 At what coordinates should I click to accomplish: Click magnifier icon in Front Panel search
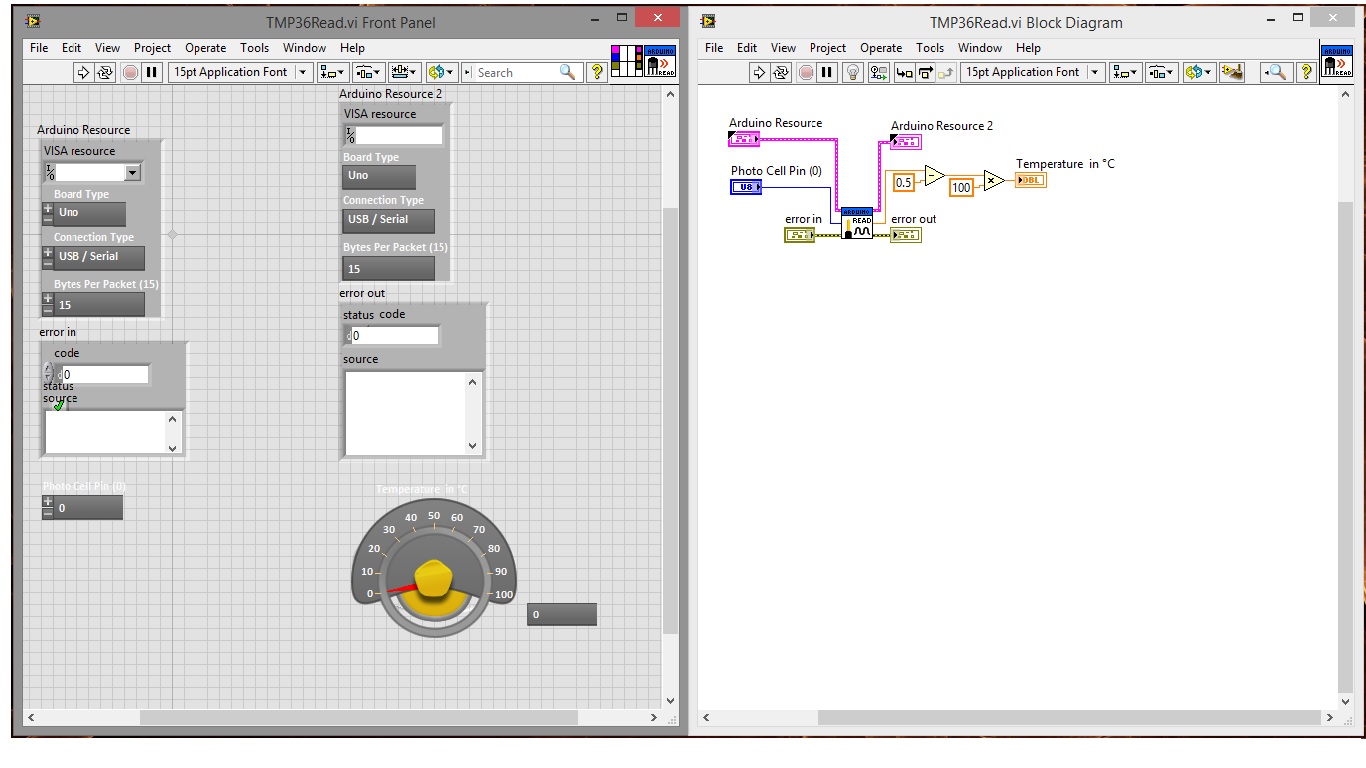(567, 72)
